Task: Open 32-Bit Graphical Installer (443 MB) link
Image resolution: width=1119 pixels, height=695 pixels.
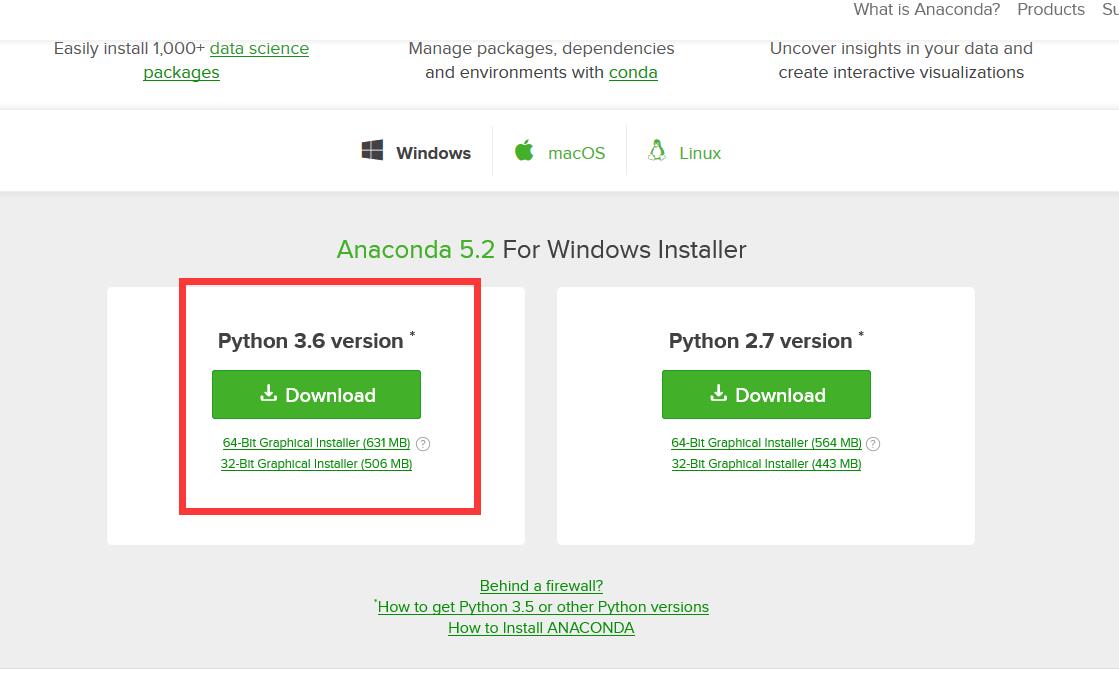Action: click(x=766, y=464)
